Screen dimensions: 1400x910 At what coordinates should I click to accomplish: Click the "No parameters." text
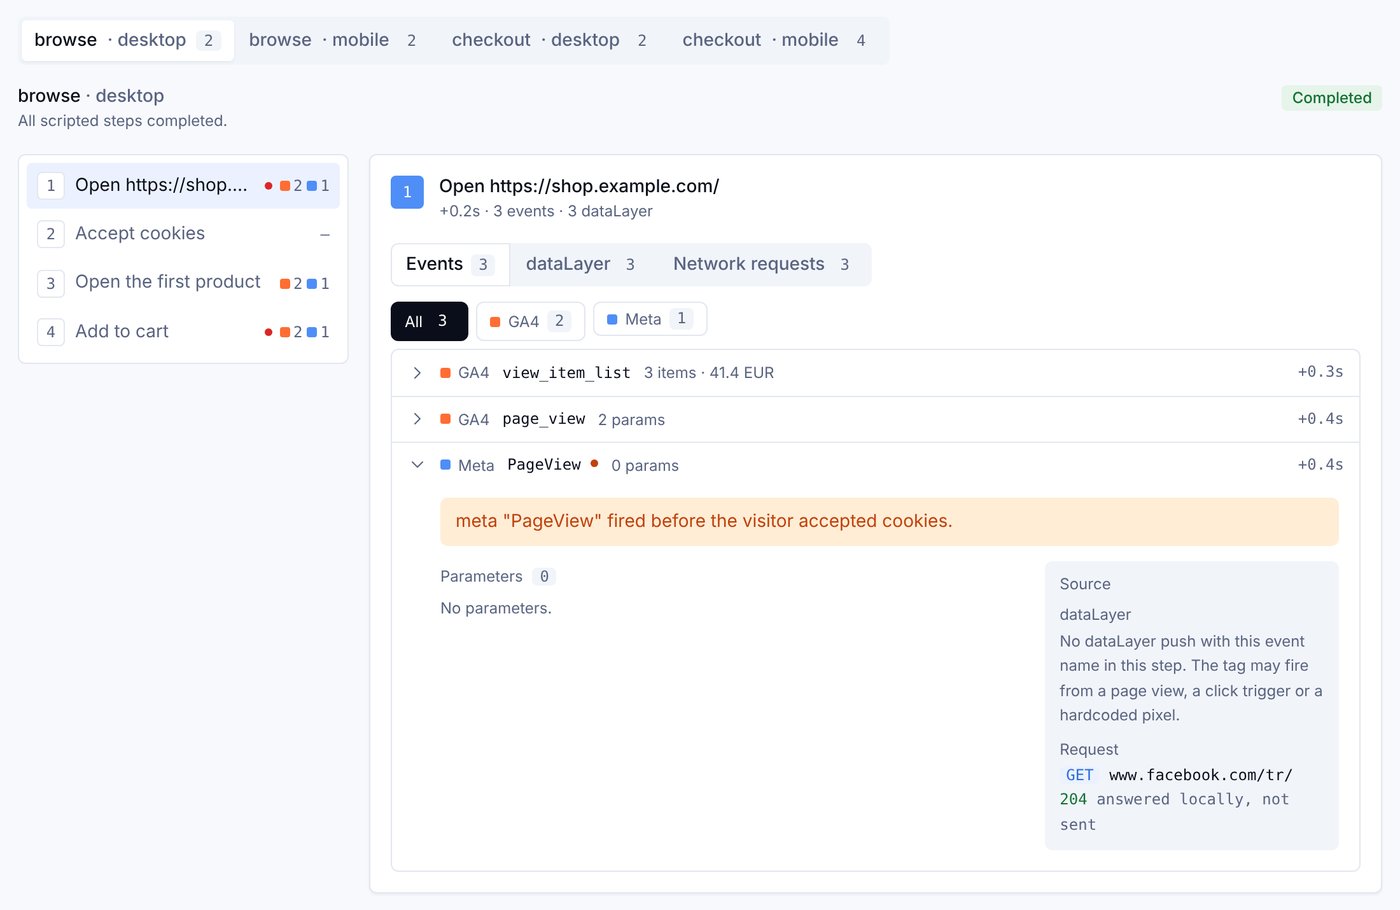pyautogui.click(x=496, y=608)
